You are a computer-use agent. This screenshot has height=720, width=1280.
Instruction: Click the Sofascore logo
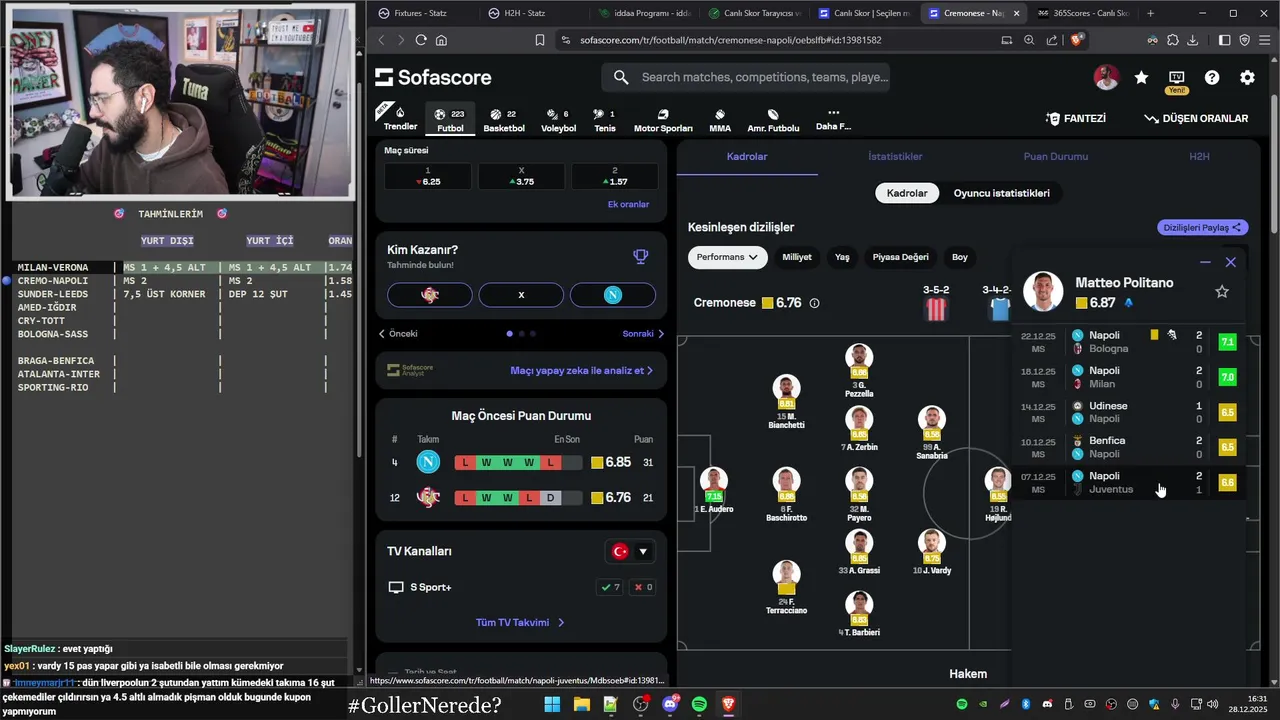434,77
